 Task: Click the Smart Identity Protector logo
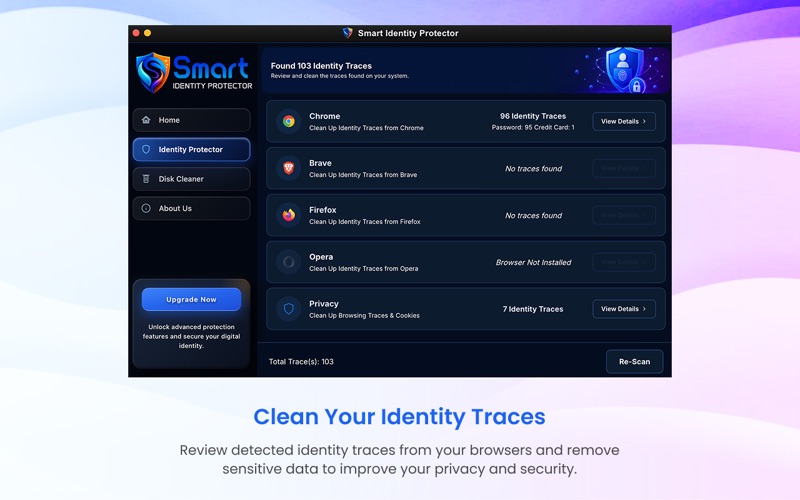coord(194,73)
